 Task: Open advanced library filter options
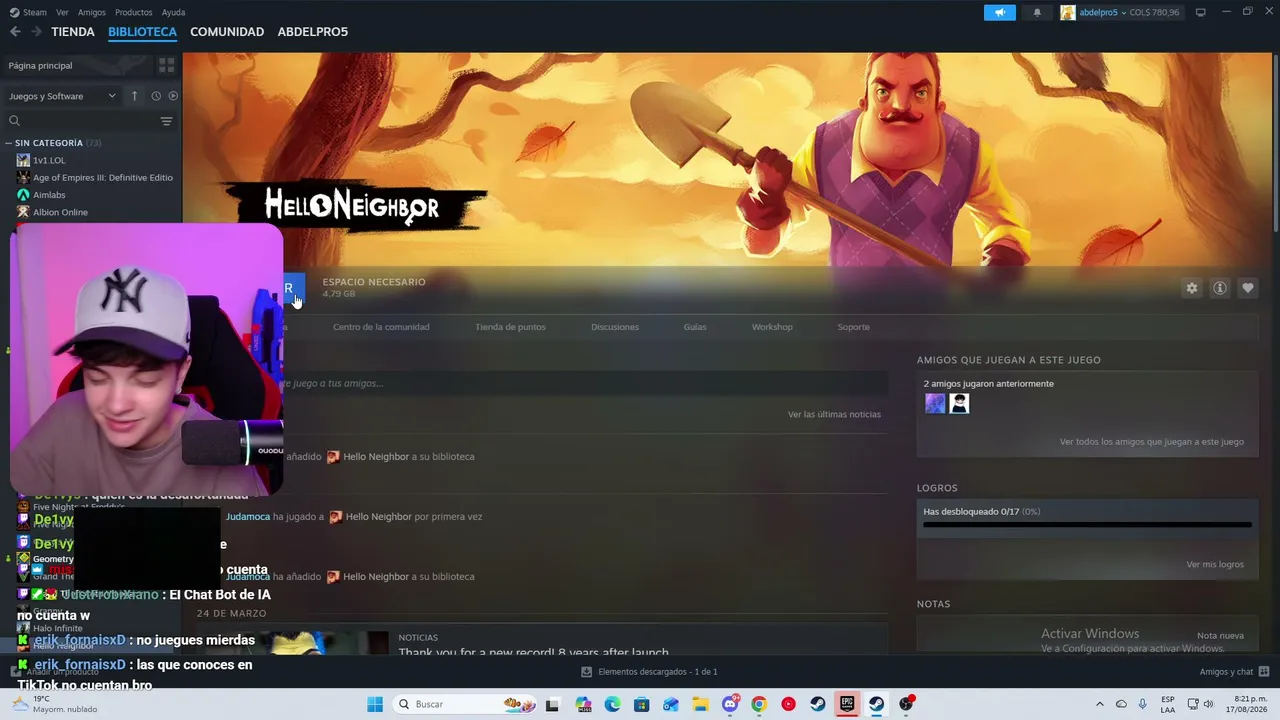166,121
